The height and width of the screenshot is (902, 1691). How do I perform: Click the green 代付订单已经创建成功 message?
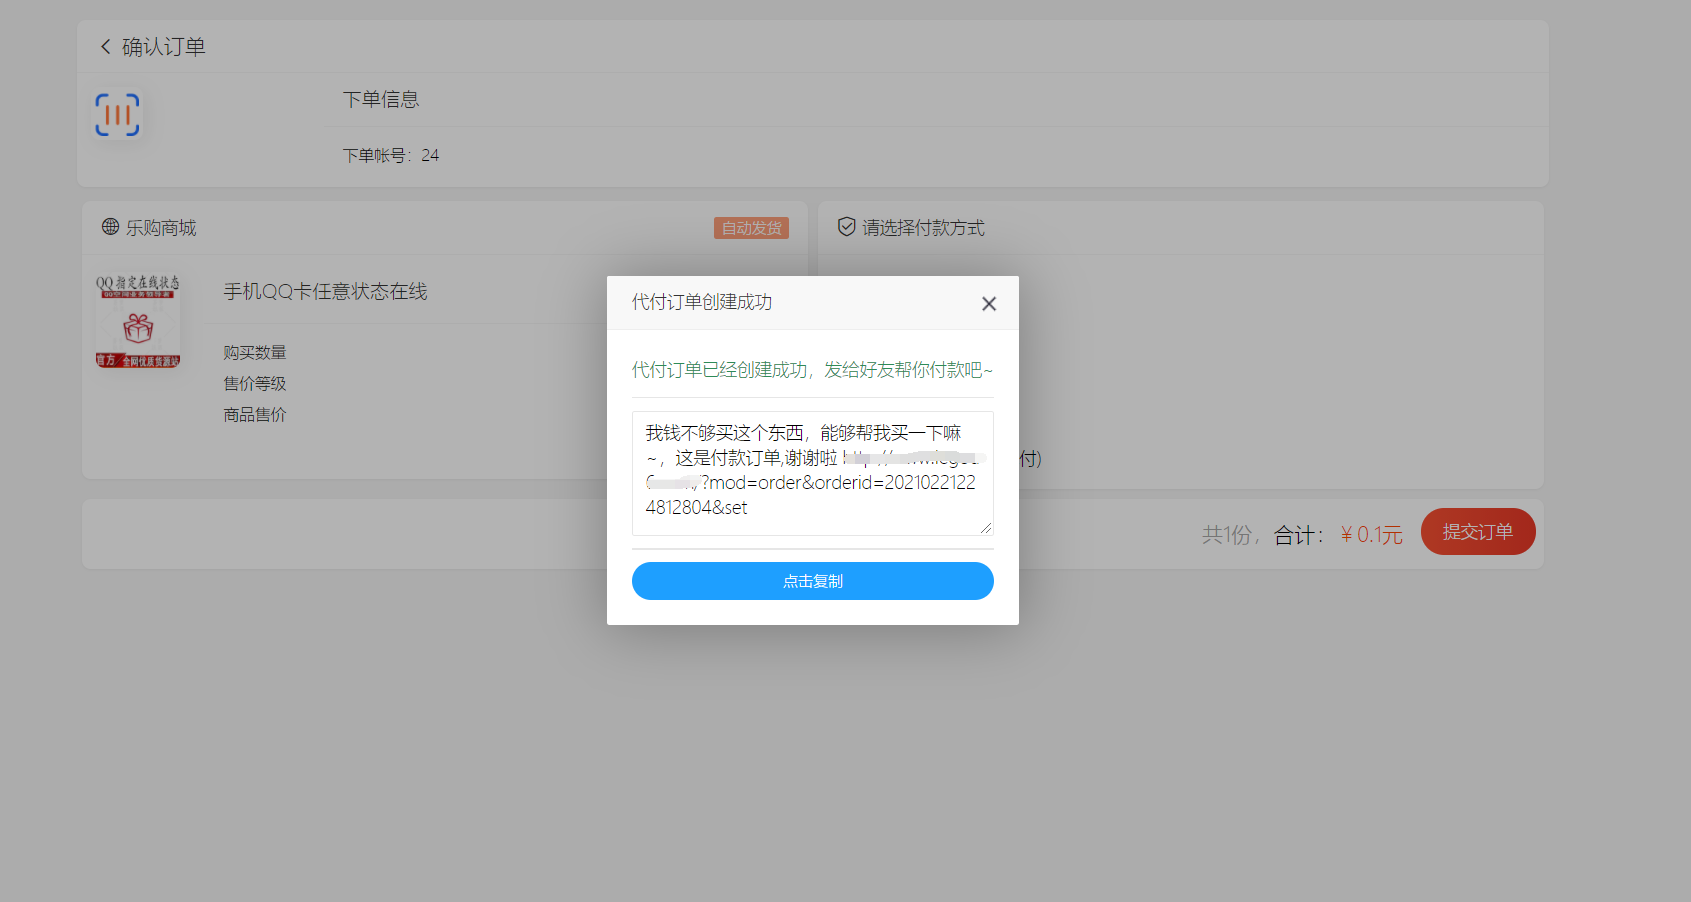811,370
